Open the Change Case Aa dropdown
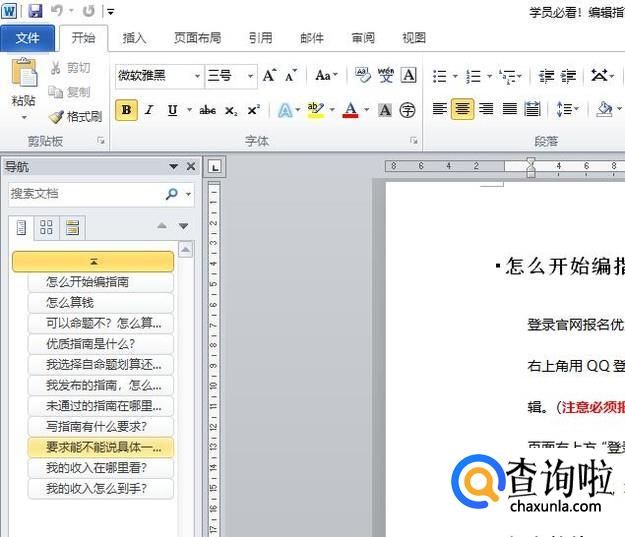 (326, 75)
